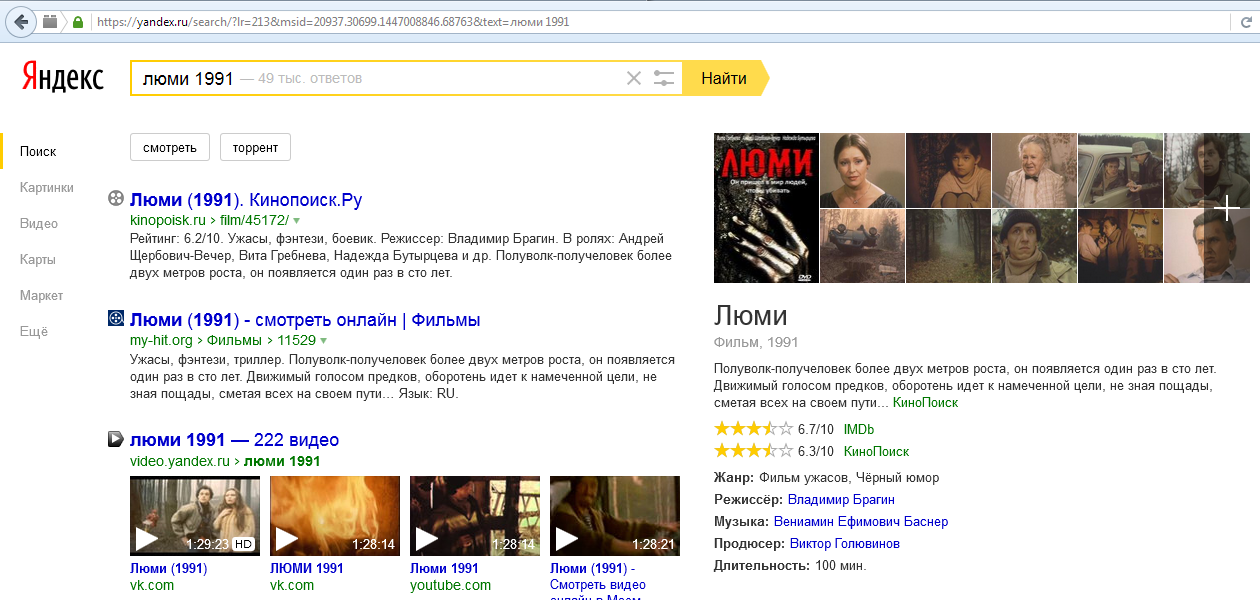
Task: Switch to the Картинки tab
Action: tap(47, 187)
